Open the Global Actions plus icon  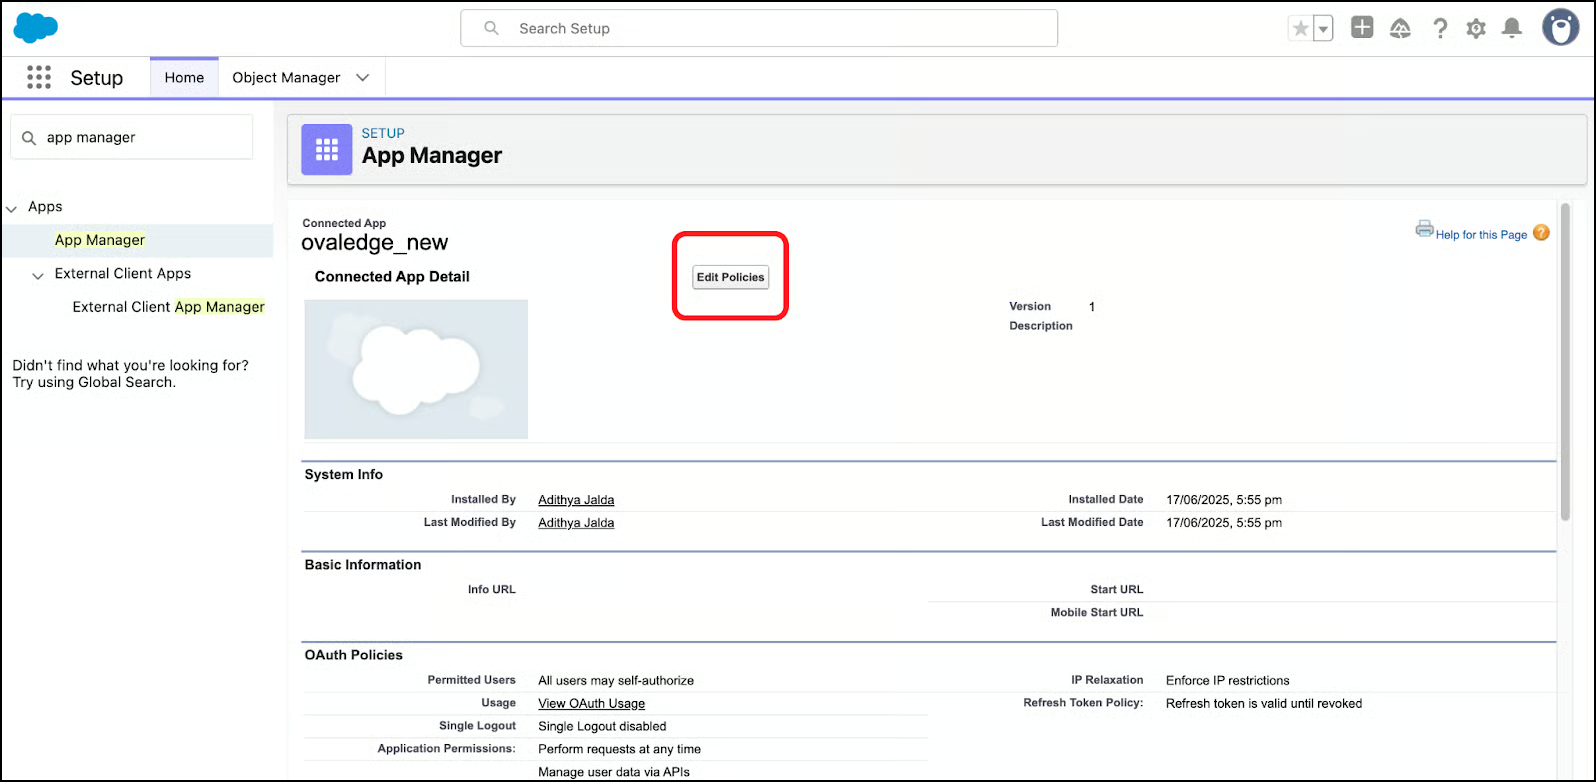click(x=1362, y=28)
